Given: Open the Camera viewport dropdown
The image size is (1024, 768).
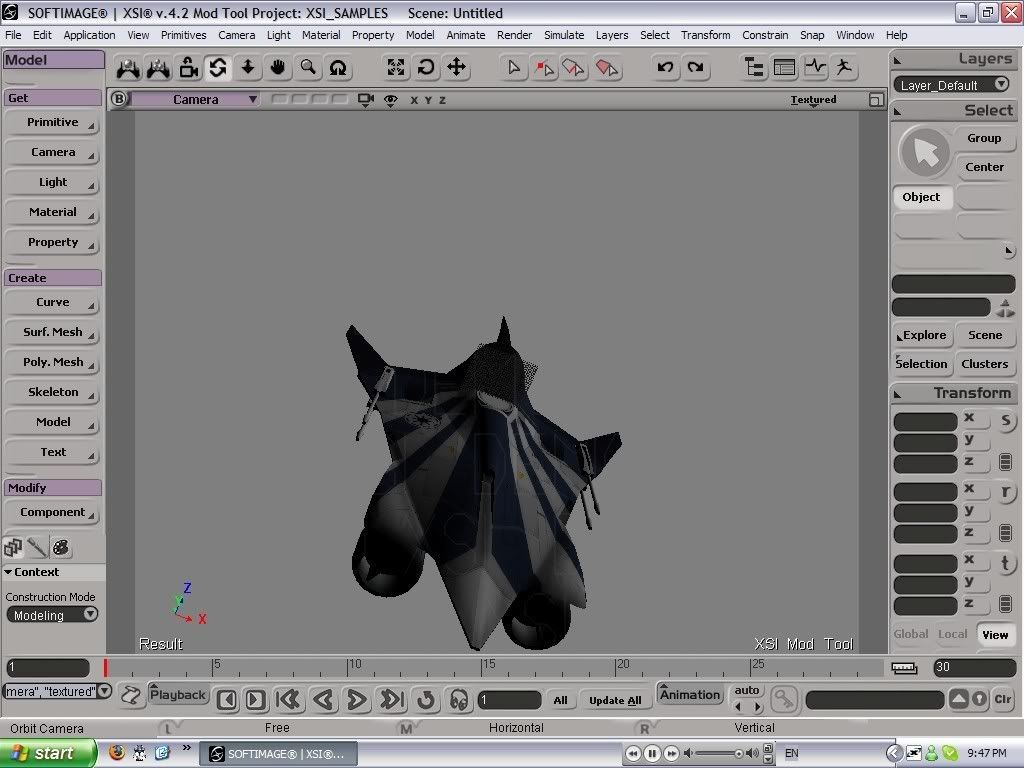Looking at the screenshot, I should click(195, 99).
